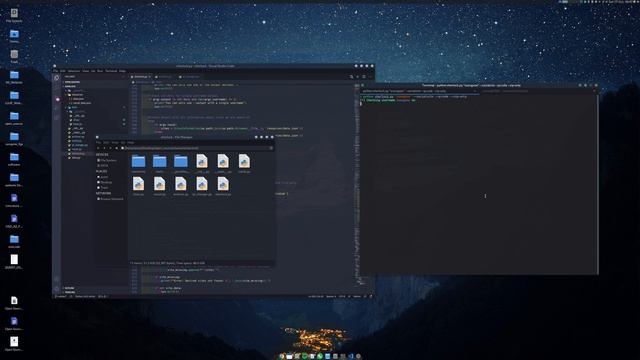Screen dimensions: 640x360
Task: Switch to the third editor tab in VS Code
Action: [x=190, y=77]
